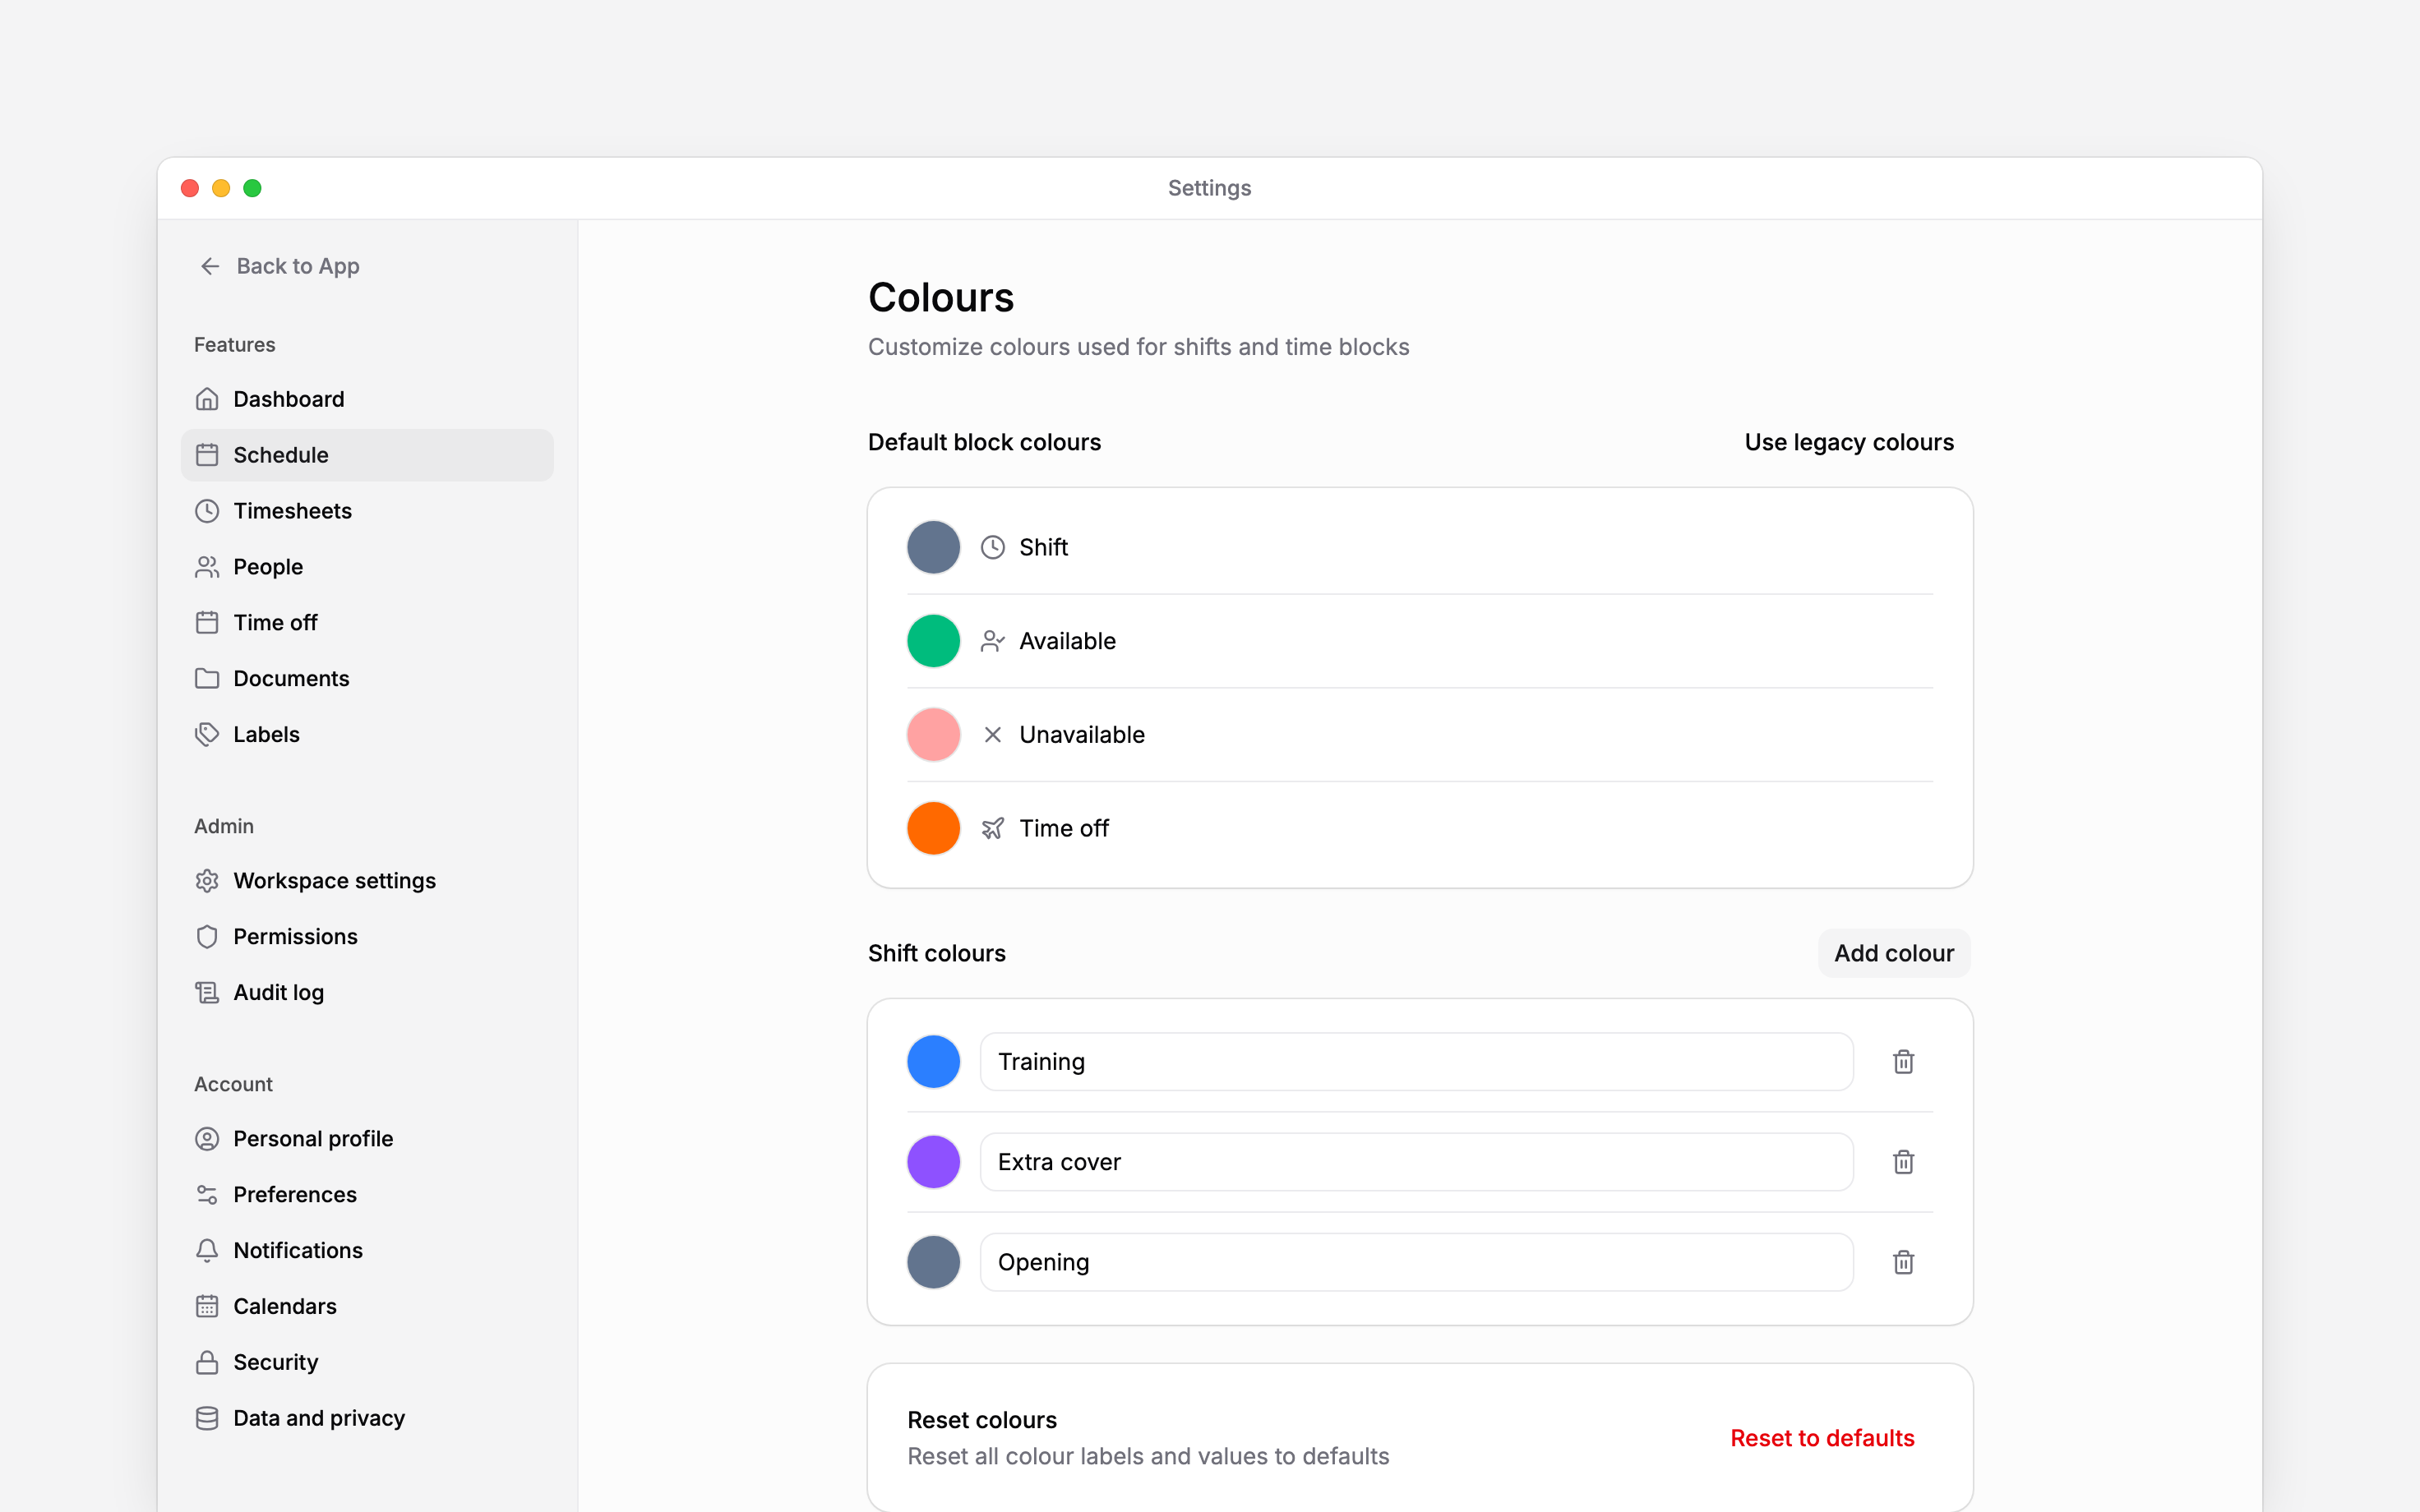Click the Documents folder icon
Image resolution: width=2420 pixels, height=1512 pixels.
(x=207, y=679)
